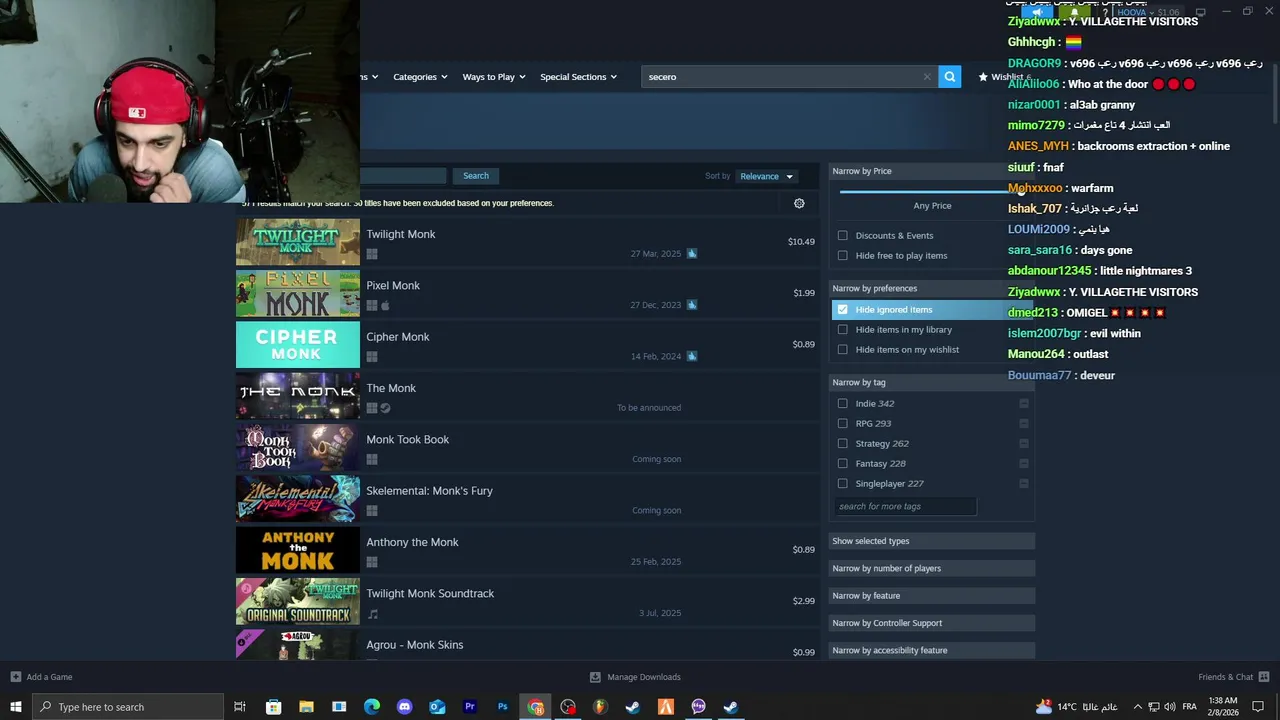This screenshot has height=720, width=1280.
Task: Open the Ways to Play menu
Action: pos(494,77)
